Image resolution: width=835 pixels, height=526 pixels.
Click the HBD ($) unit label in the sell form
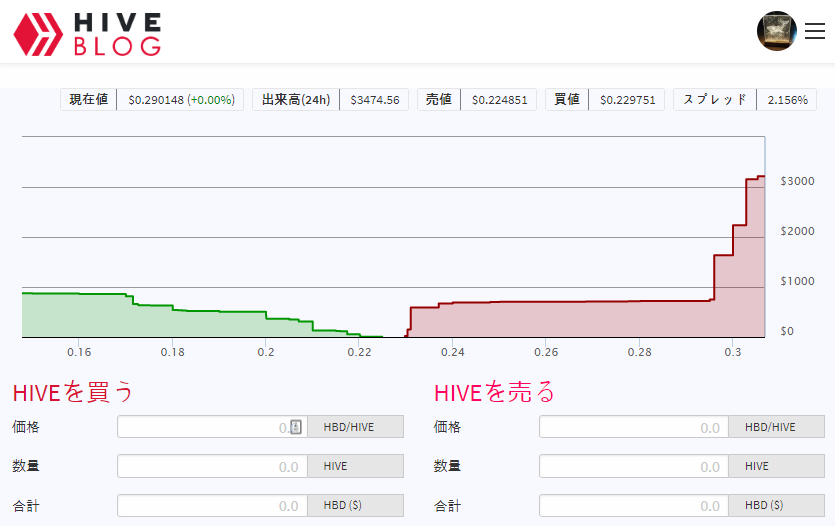[x=764, y=505]
